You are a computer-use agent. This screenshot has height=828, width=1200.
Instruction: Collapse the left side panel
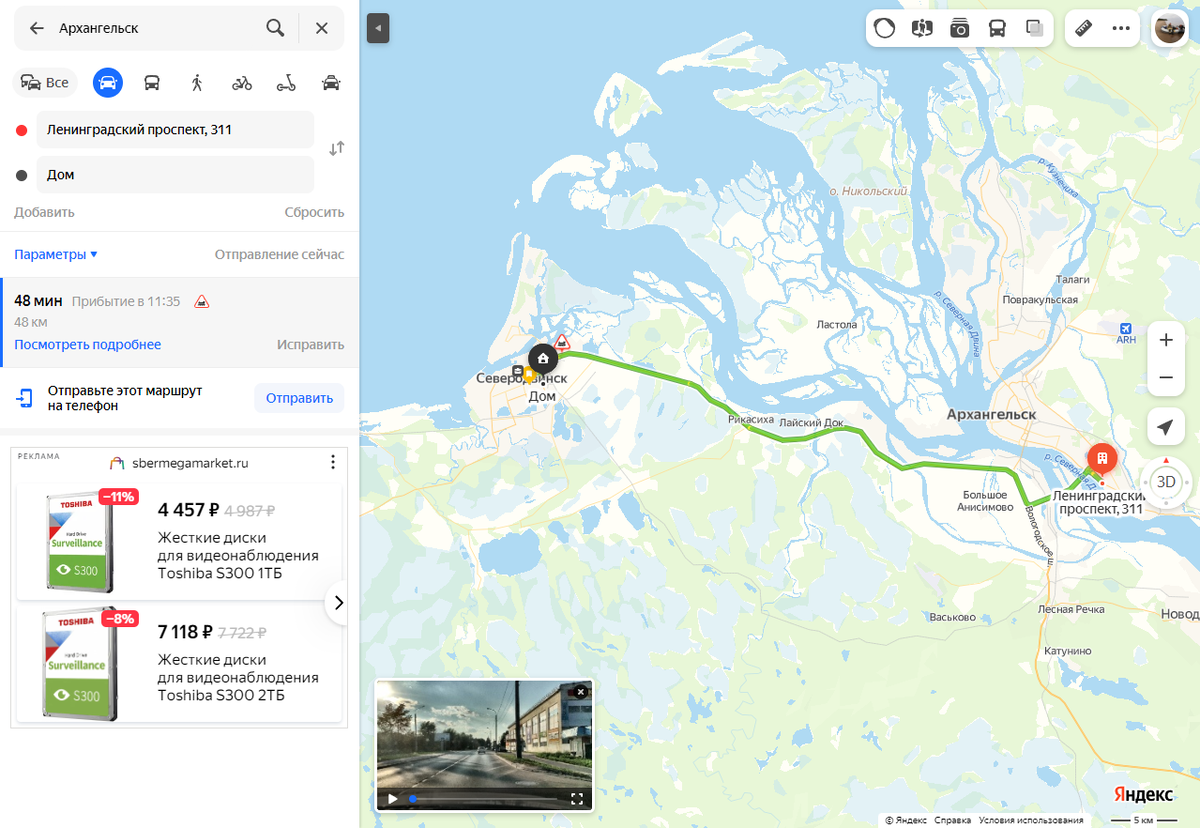(x=378, y=29)
